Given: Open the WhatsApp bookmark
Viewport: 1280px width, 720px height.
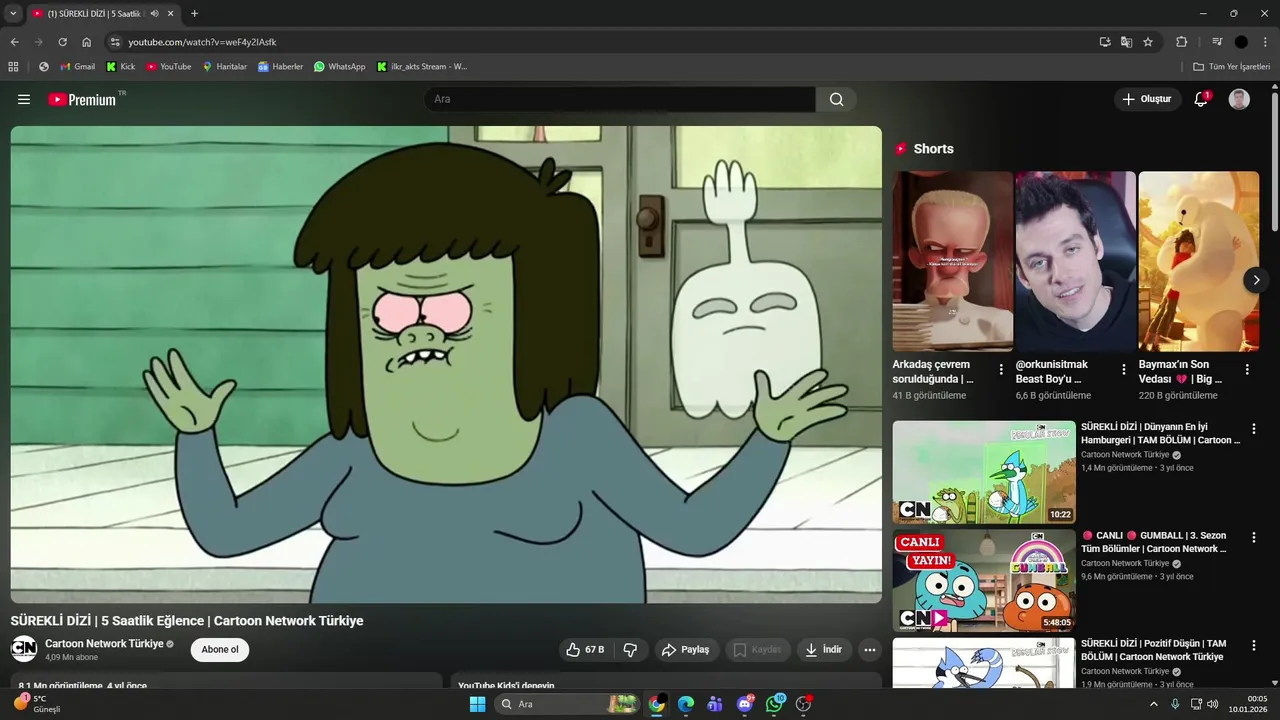Looking at the screenshot, I should pos(339,67).
